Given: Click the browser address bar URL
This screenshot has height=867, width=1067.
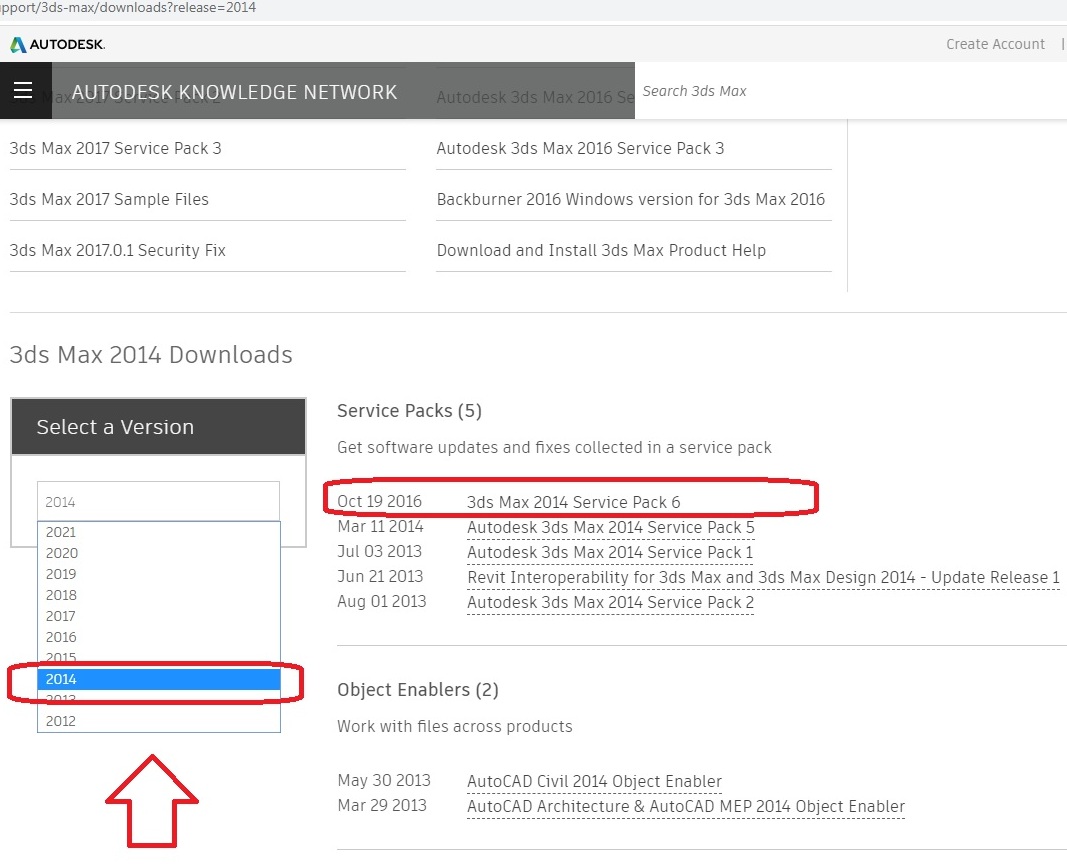Looking at the screenshot, I should pos(128,7).
